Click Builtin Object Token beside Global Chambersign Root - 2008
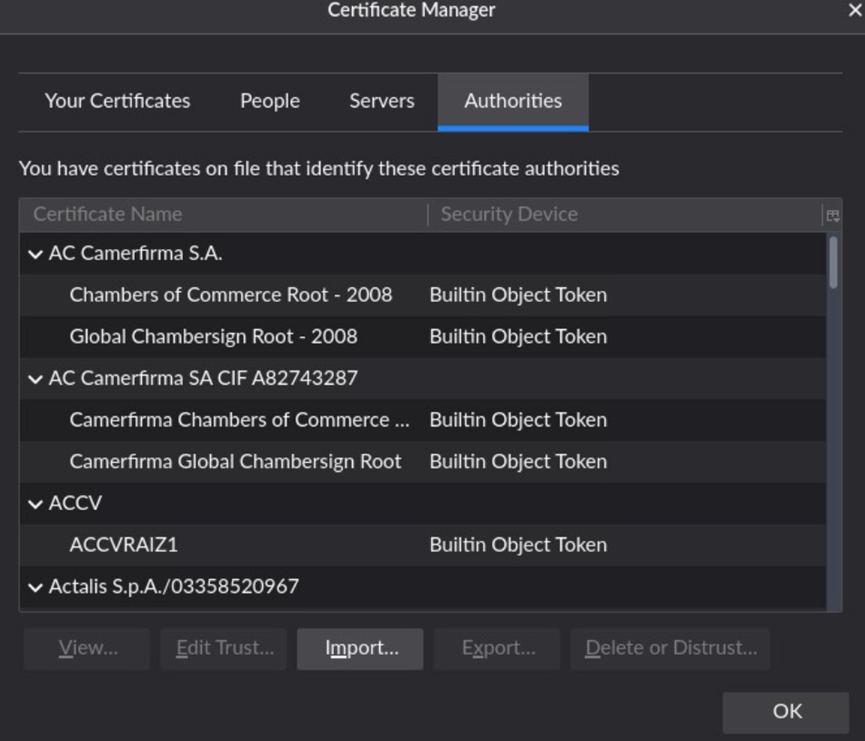 pyautogui.click(x=518, y=337)
